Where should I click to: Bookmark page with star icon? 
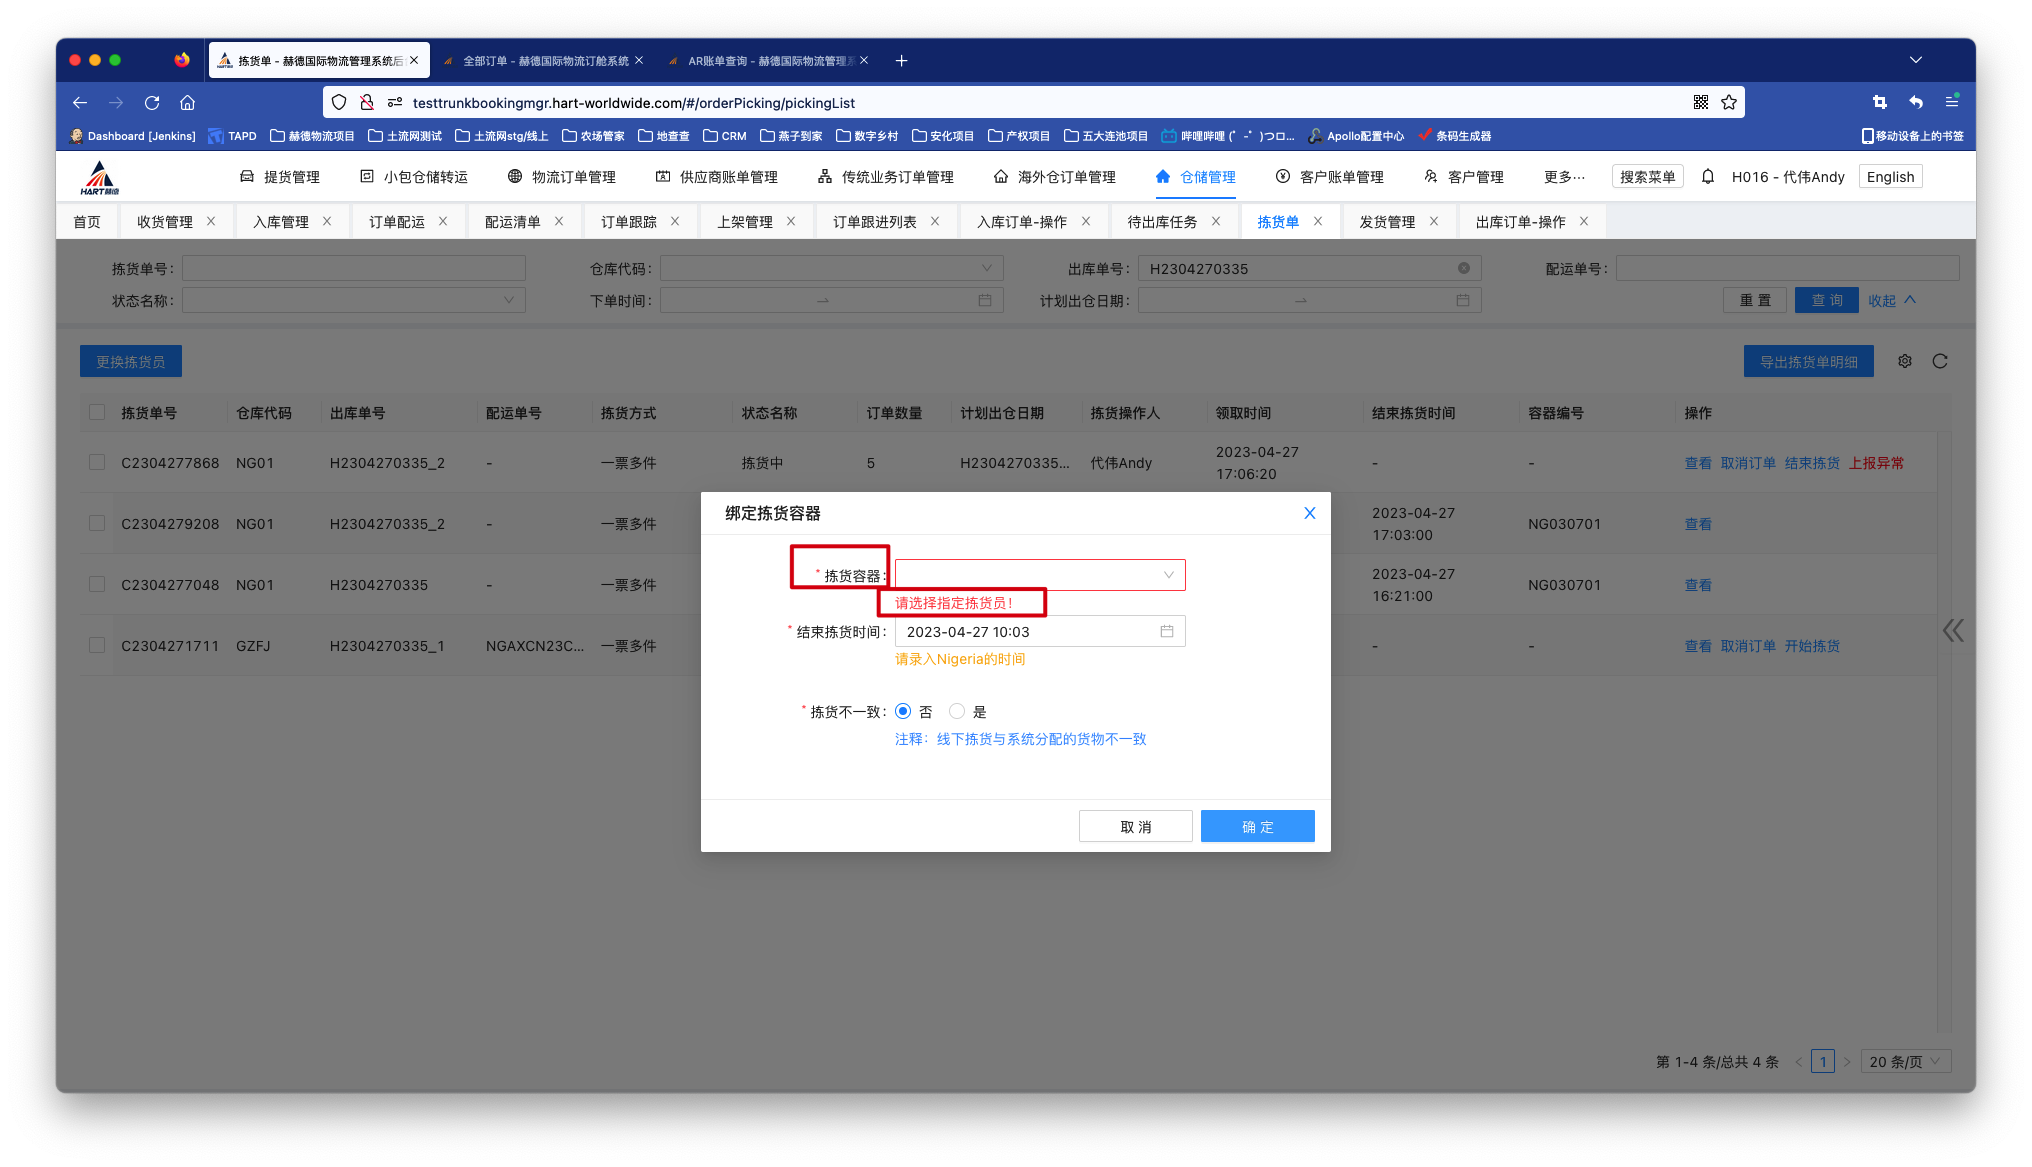1729,102
